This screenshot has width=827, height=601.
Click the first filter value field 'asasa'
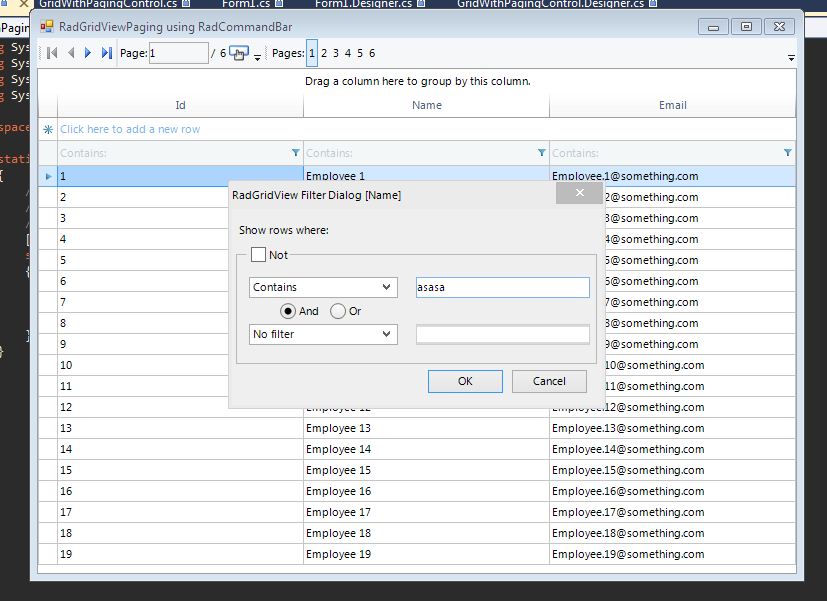pyautogui.click(x=503, y=287)
